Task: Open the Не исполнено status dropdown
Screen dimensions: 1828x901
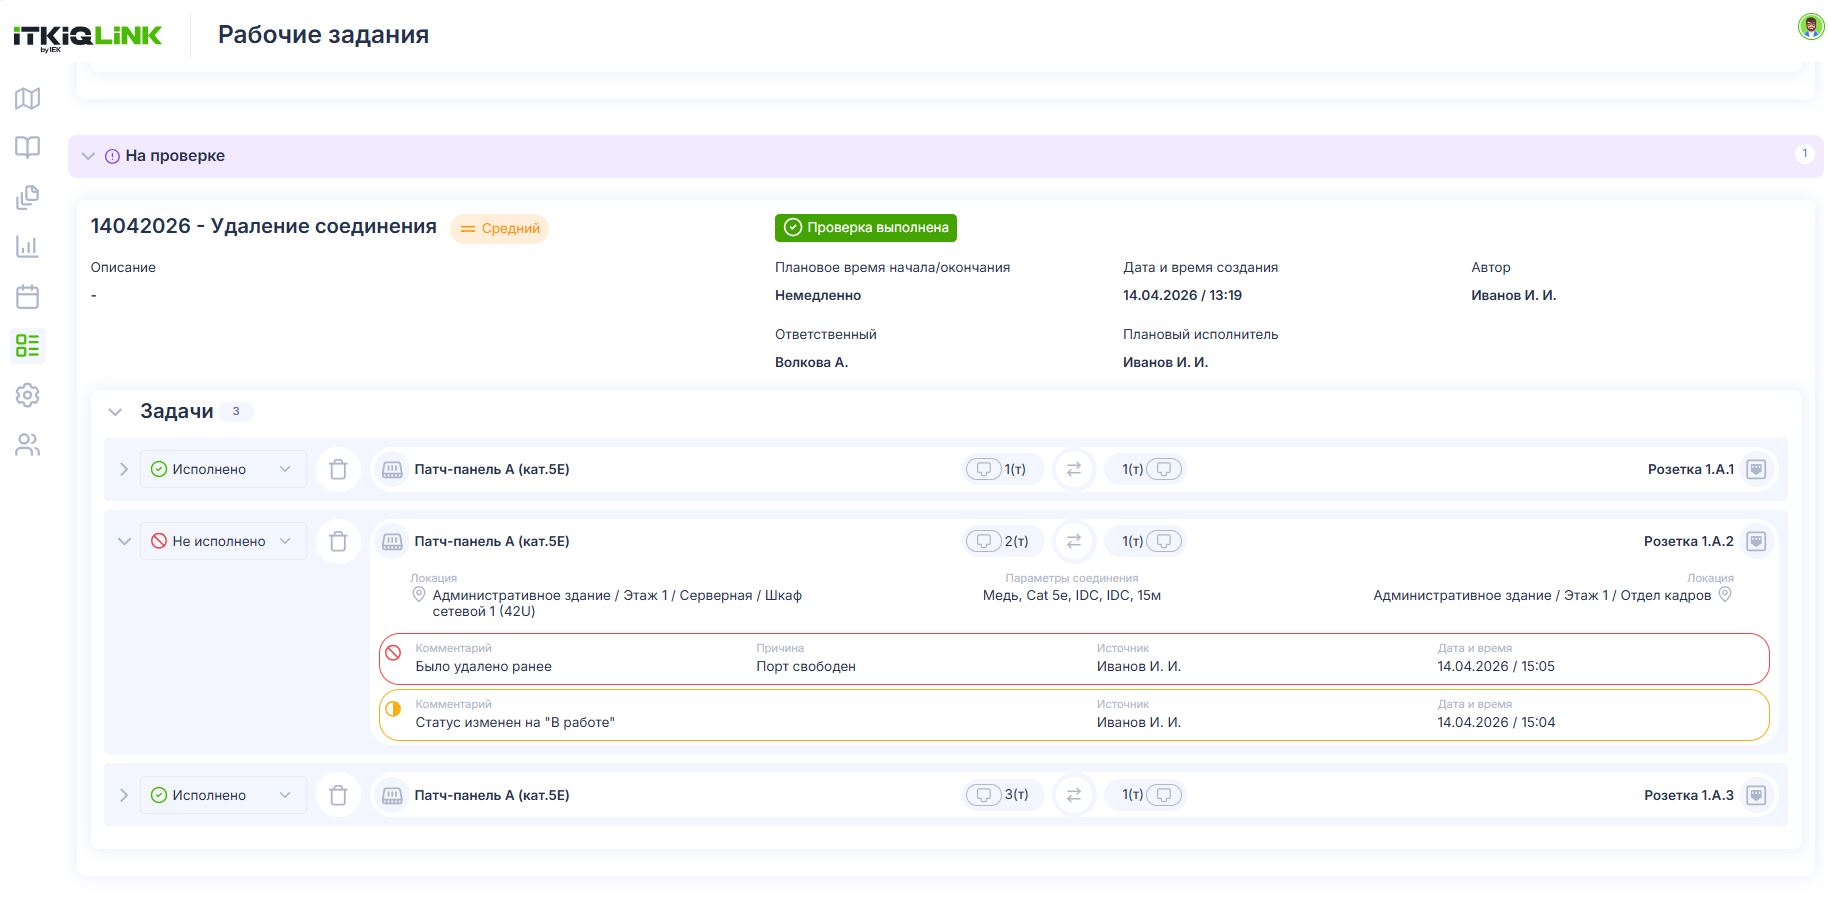Action: [223, 541]
